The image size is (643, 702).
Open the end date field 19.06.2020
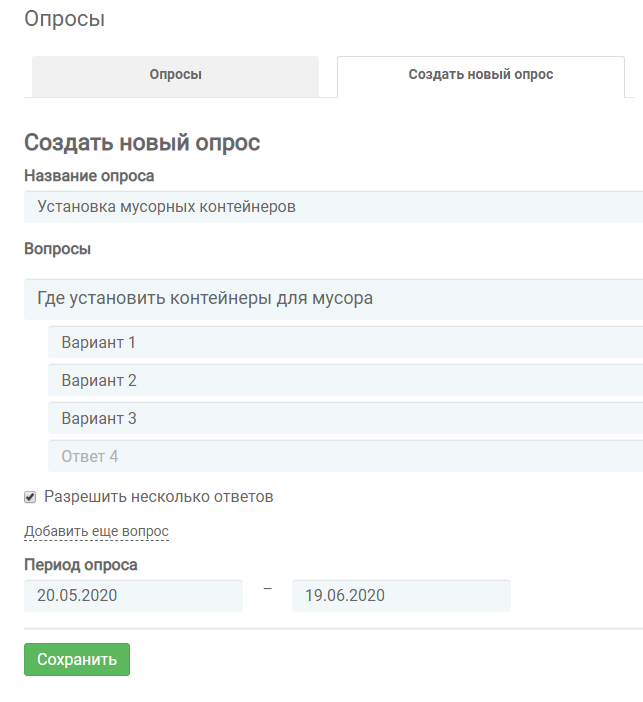click(x=401, y=595)
